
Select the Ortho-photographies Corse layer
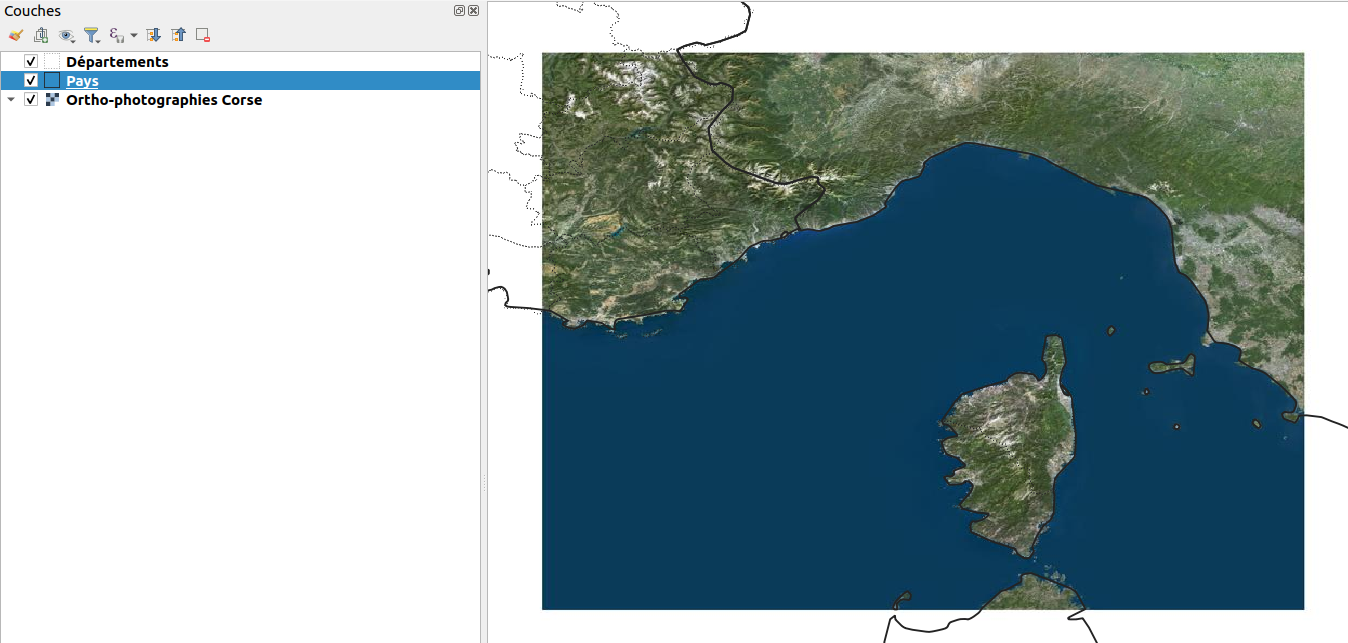[163, 99]
